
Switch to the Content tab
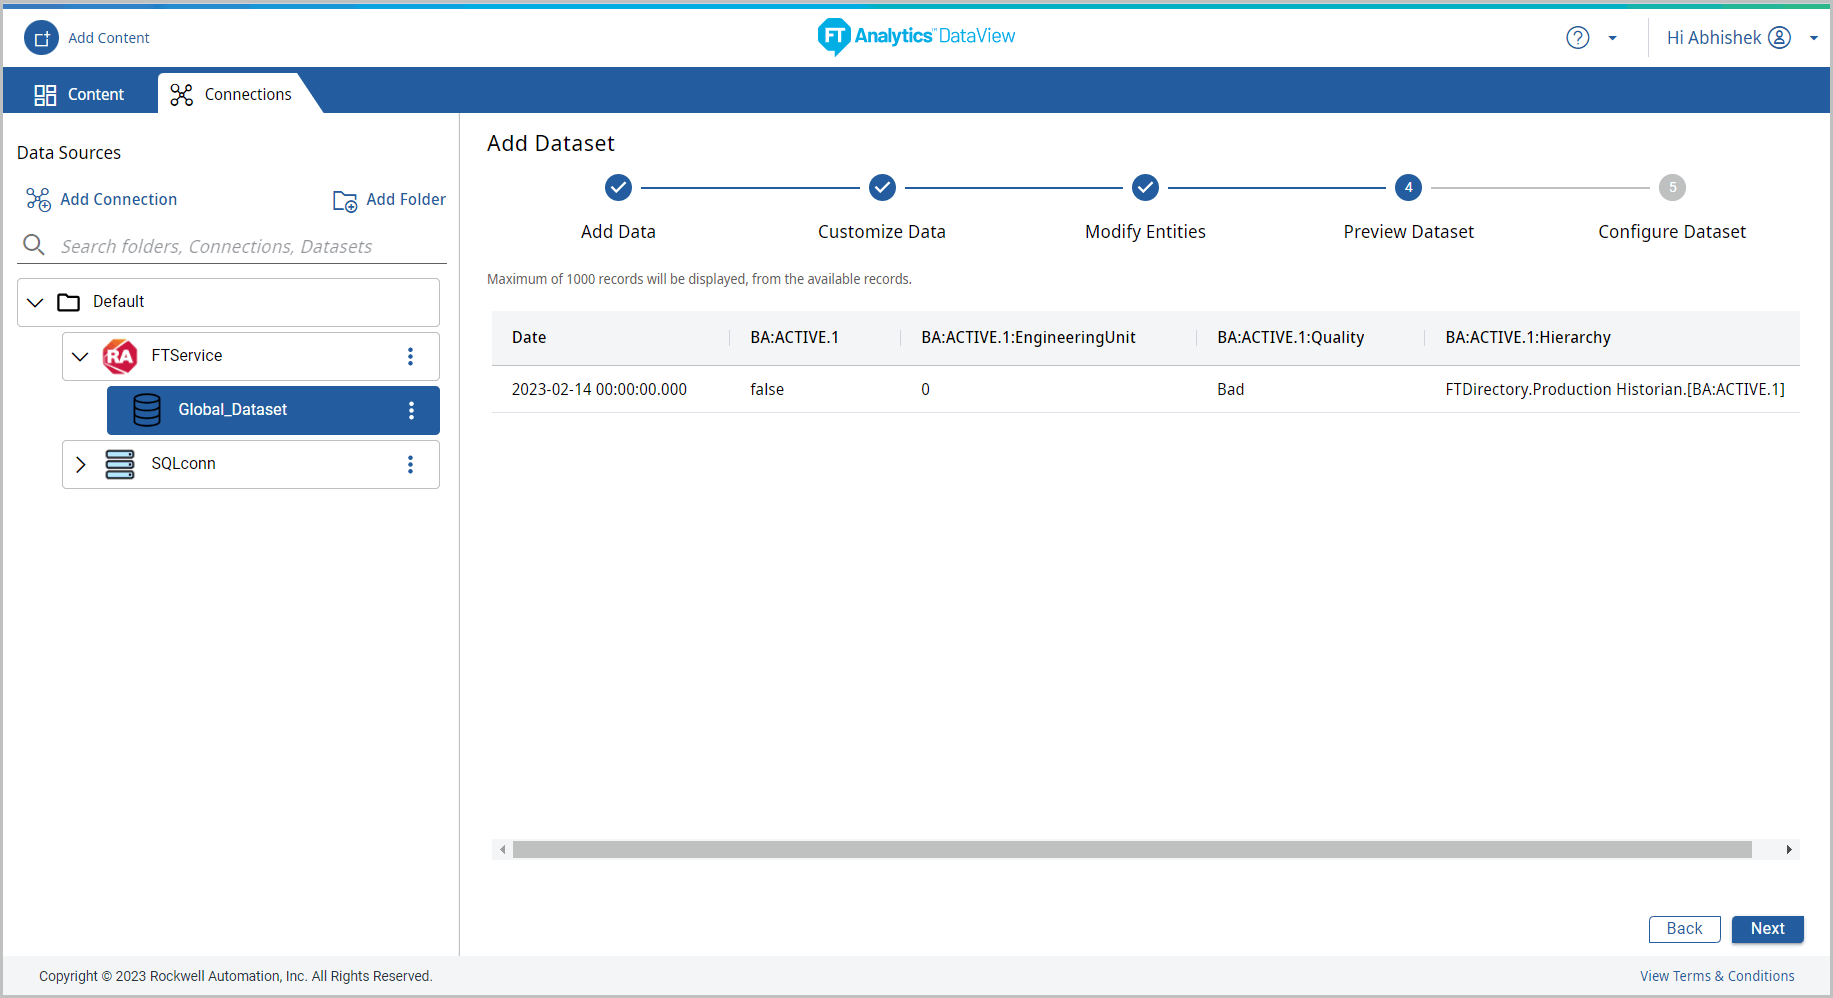click(x=80, y=94)
